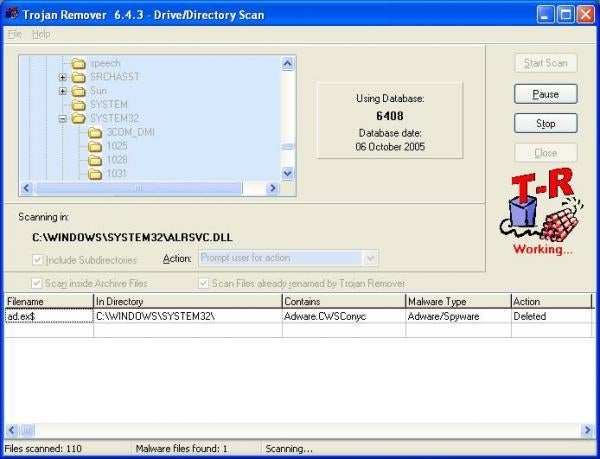Image resolution: width=600 pixels, height=459 pixels.
Task: Open the Help menu
Action: coord(41,34)
